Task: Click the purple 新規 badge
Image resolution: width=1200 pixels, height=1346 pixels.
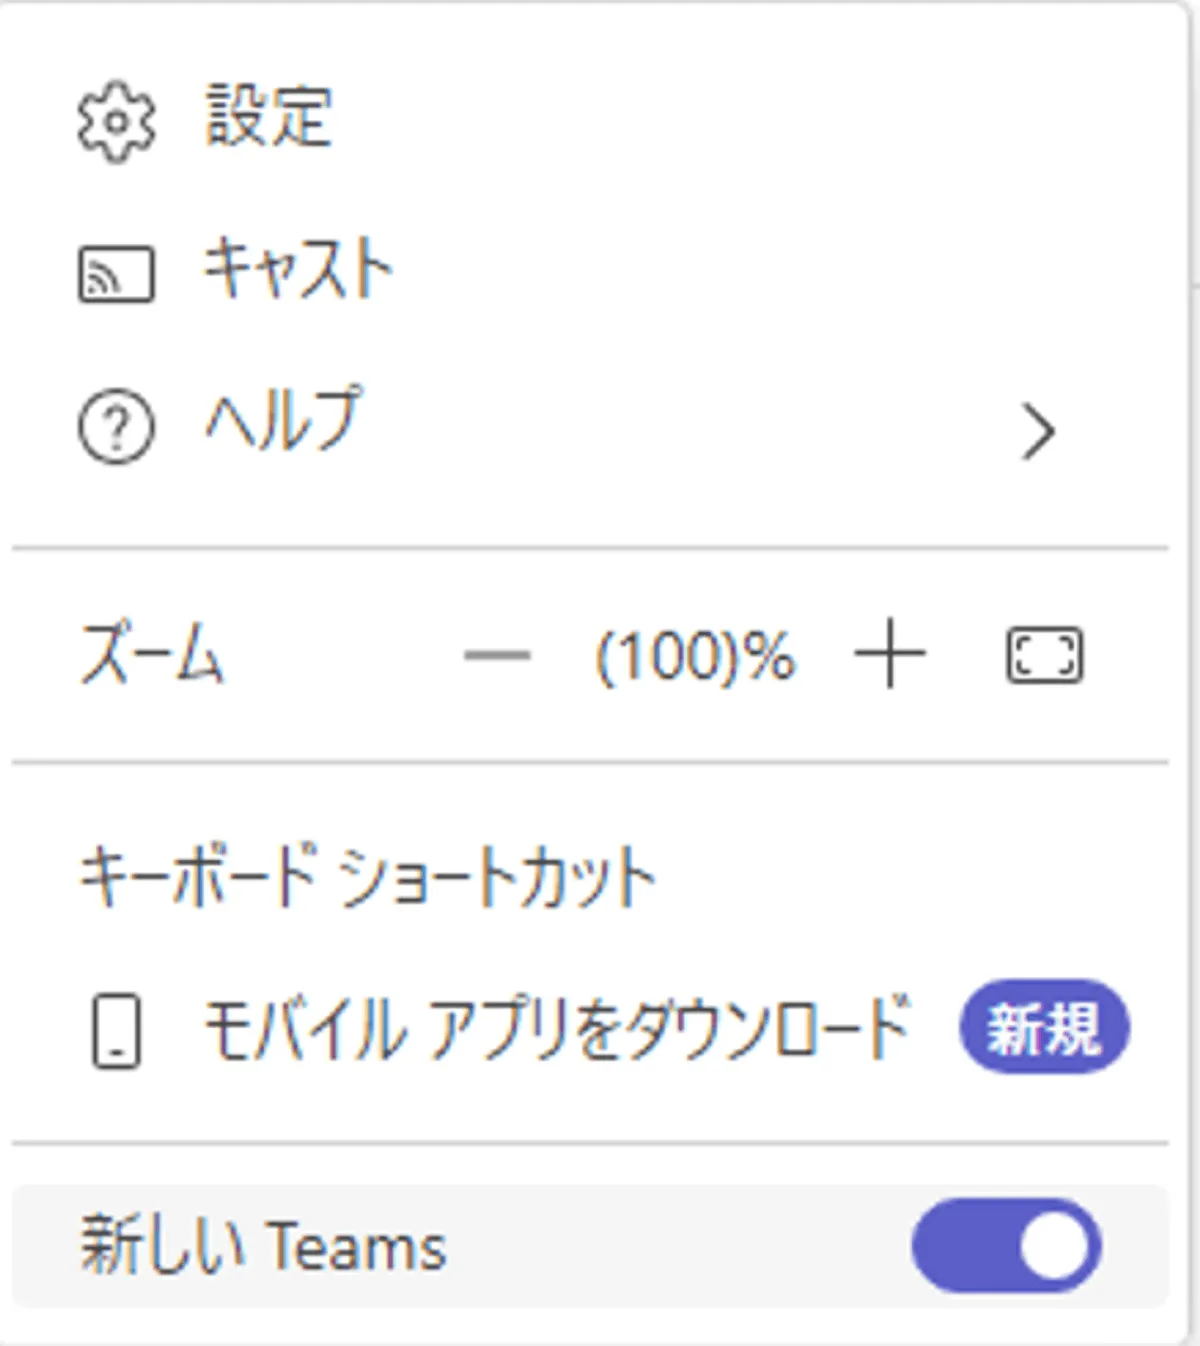Action: coord(1044,1028)
